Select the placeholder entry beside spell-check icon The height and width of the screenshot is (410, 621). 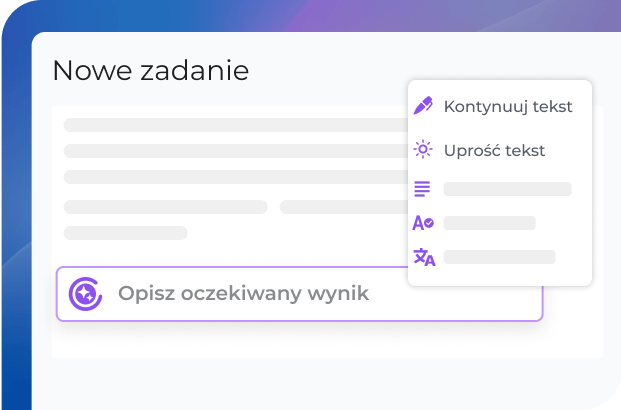click(489, 223)
